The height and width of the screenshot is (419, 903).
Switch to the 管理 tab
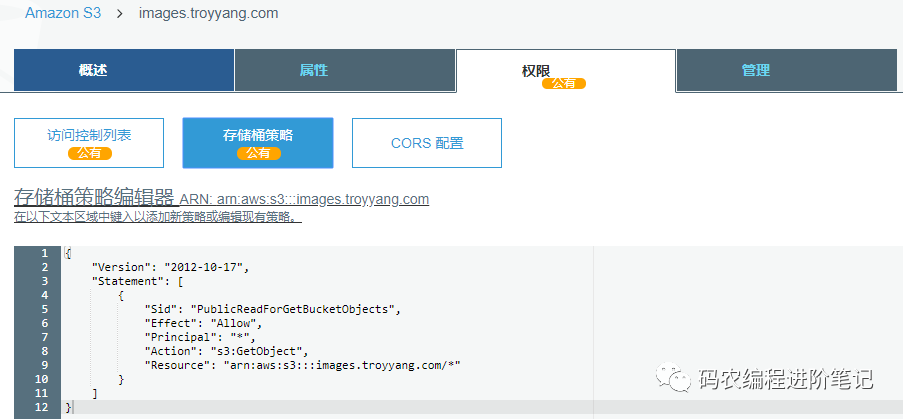pos(787,70)
